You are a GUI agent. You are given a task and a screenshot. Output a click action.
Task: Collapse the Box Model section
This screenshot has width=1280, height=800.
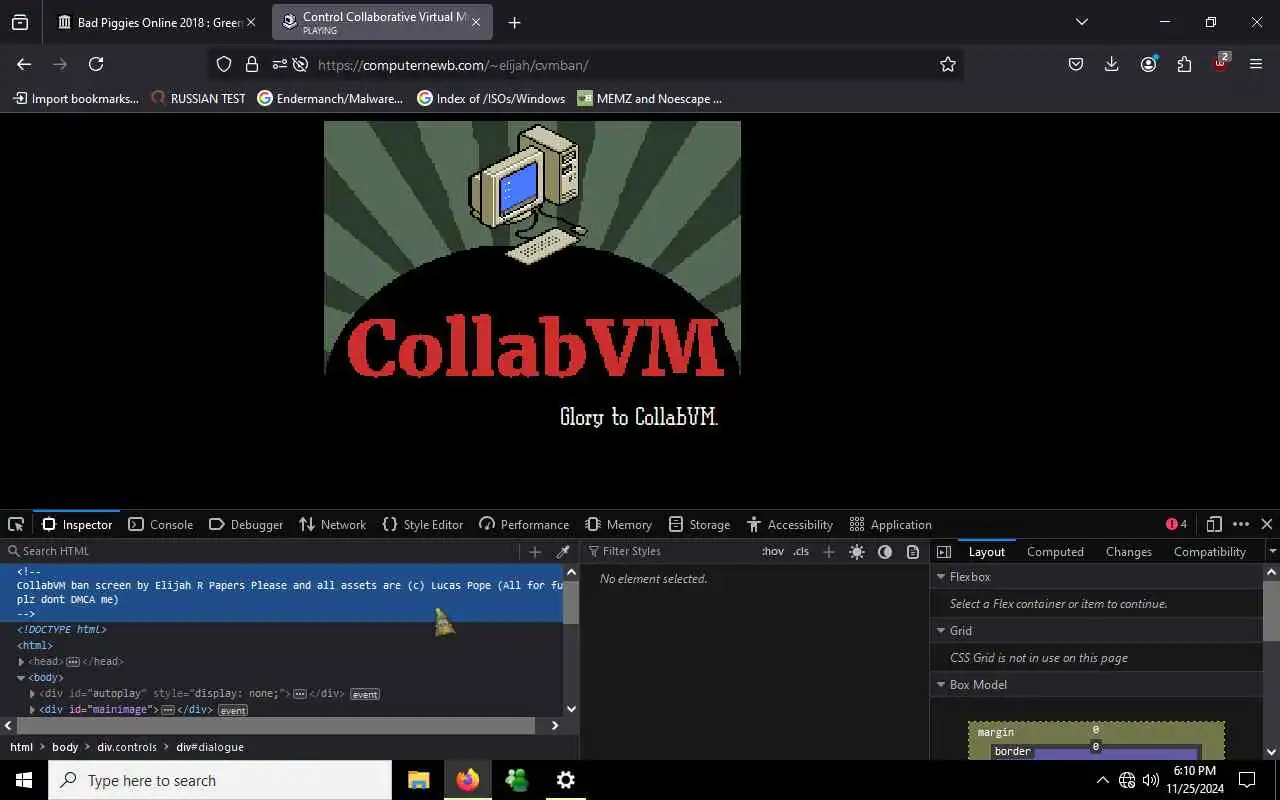click(x=941, y=685)
